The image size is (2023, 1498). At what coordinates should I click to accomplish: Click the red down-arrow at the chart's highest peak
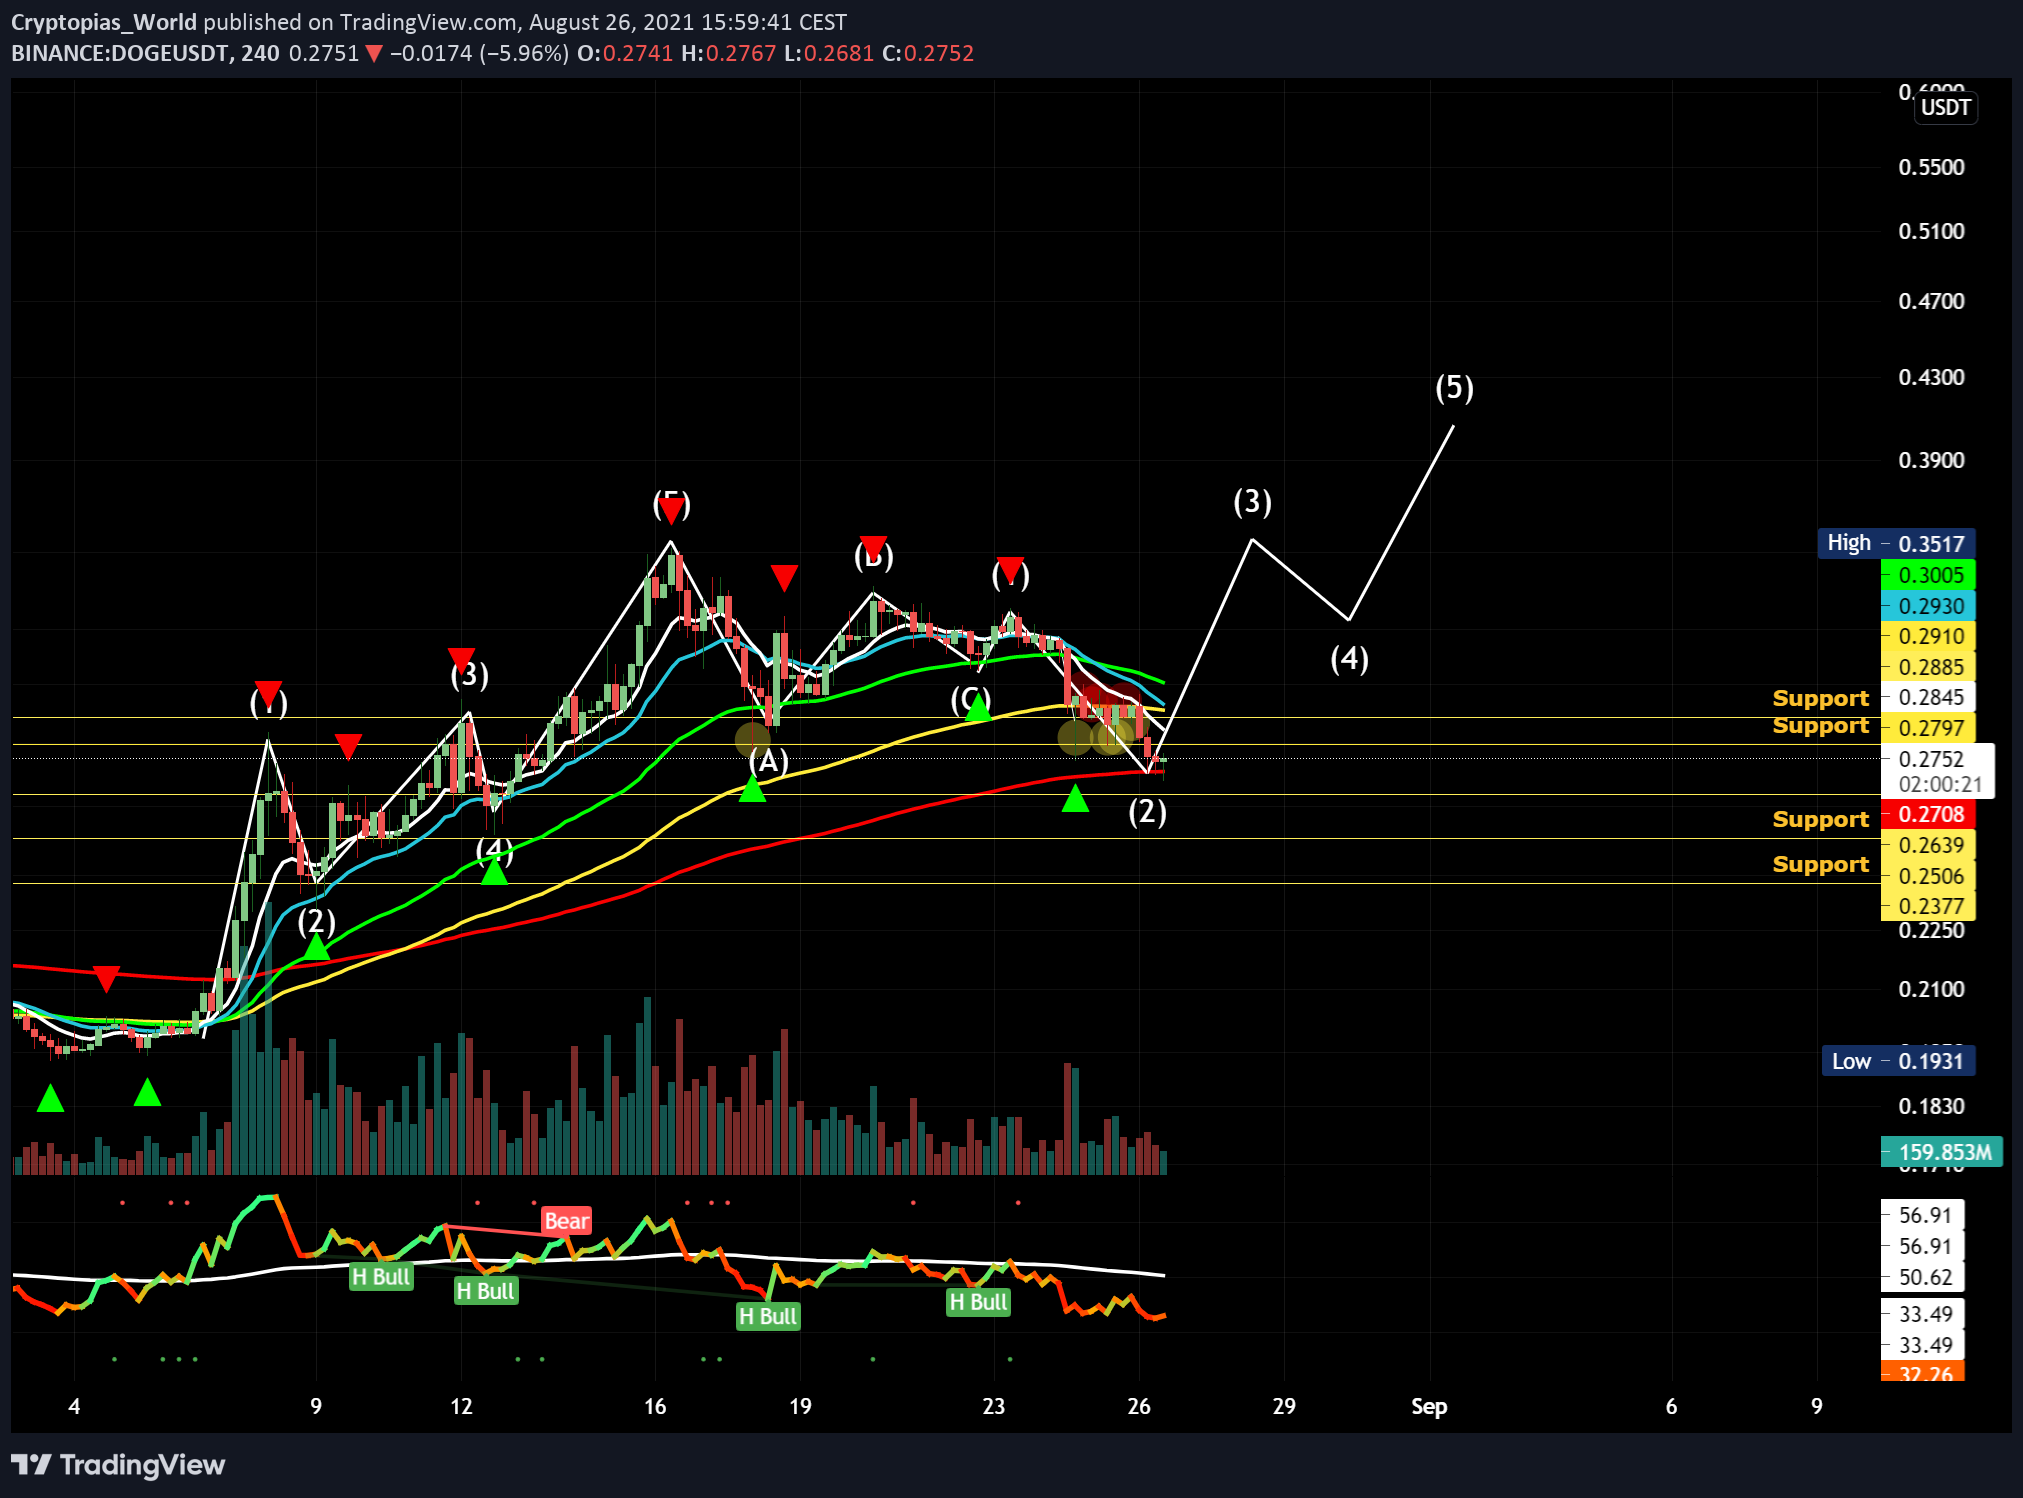671,510
